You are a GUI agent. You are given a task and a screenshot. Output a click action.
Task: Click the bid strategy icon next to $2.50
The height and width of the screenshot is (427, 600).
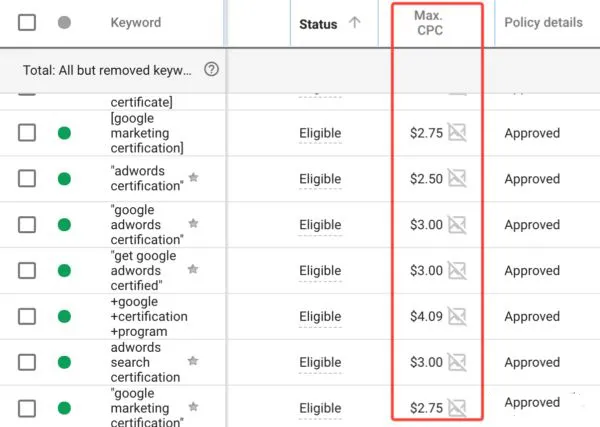457,179
